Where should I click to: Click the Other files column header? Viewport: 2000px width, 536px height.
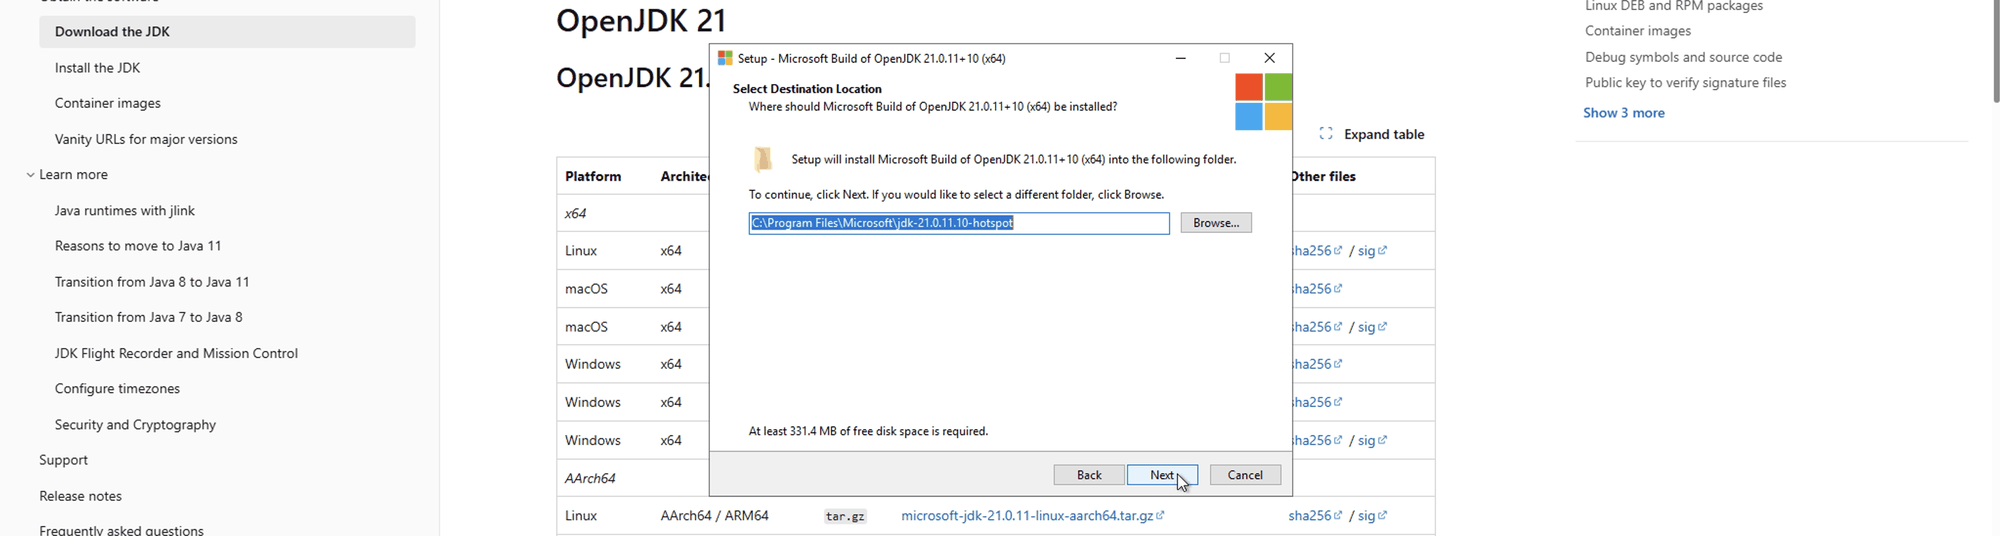point(1324,176)
